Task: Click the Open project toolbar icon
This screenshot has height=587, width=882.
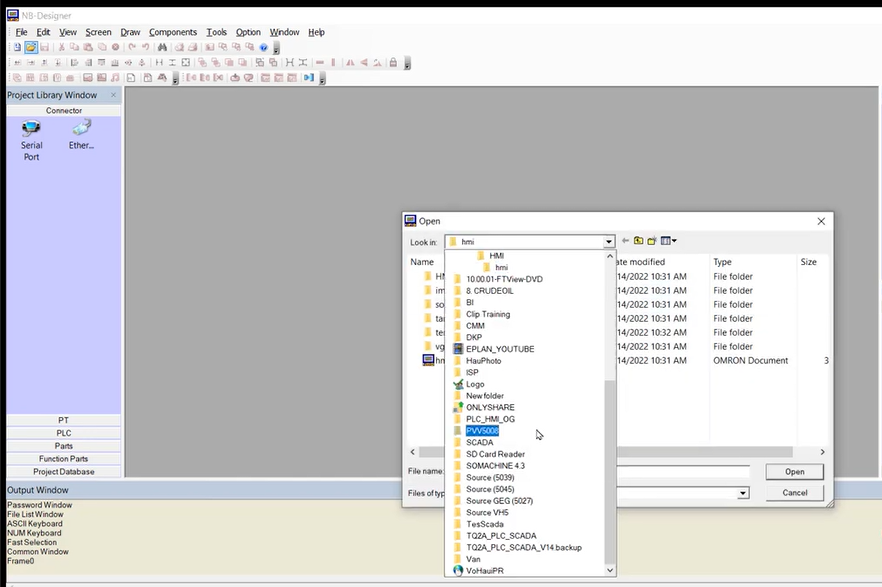Action: [x=31, y=47]
